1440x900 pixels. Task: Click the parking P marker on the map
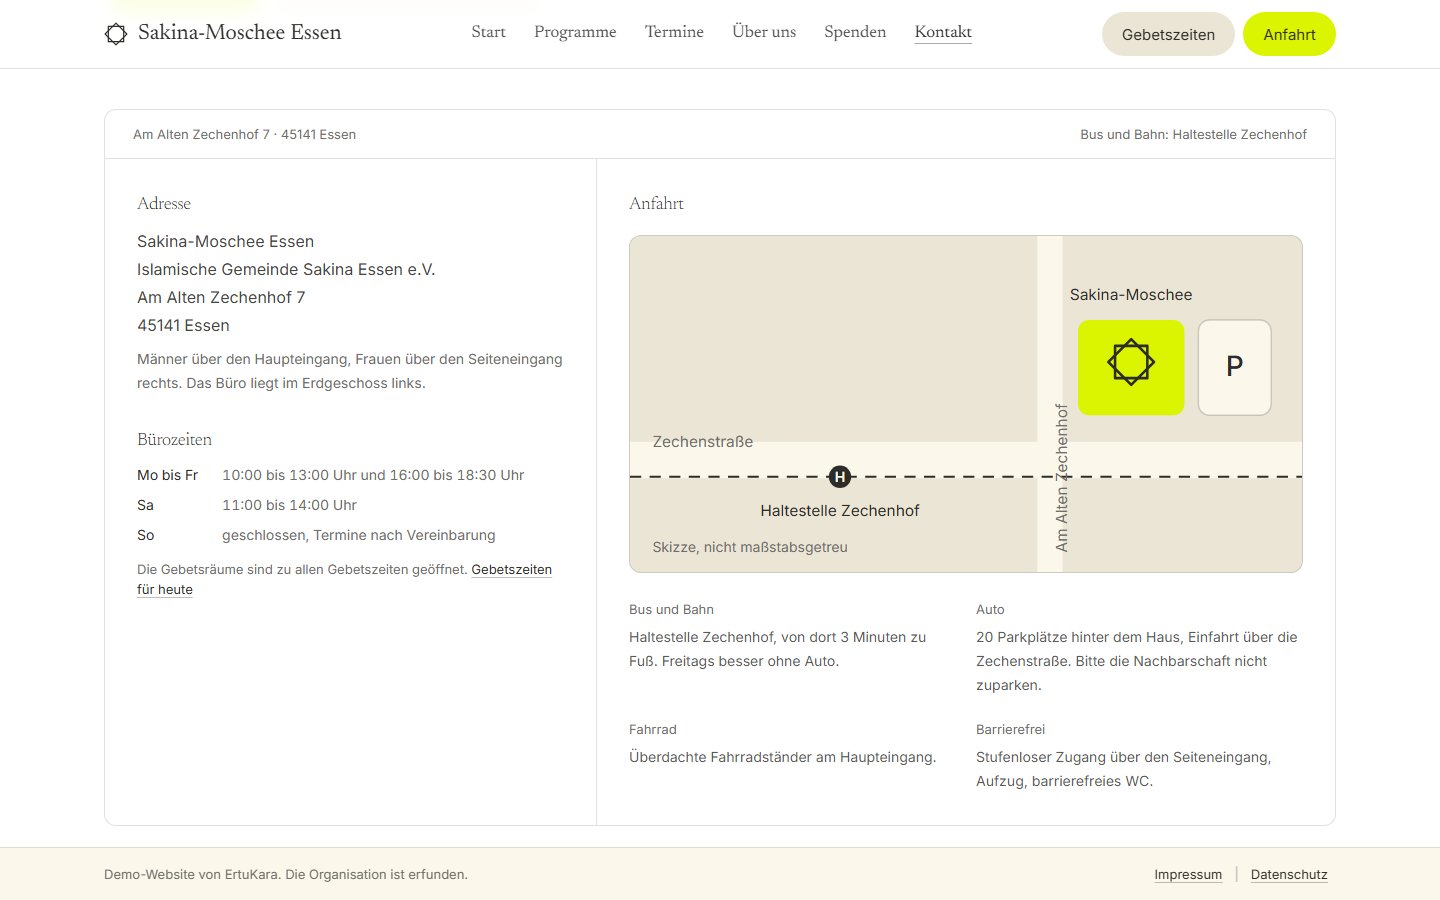click(1235, 367)
